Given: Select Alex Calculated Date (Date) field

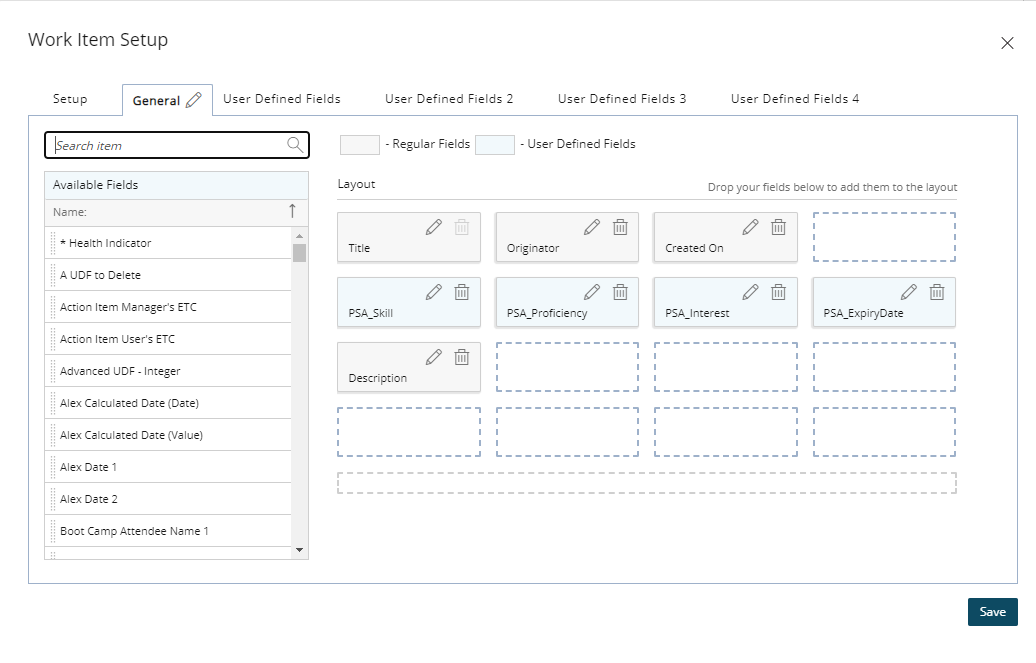Looking at the screenshot, I should tap(168, 403).
